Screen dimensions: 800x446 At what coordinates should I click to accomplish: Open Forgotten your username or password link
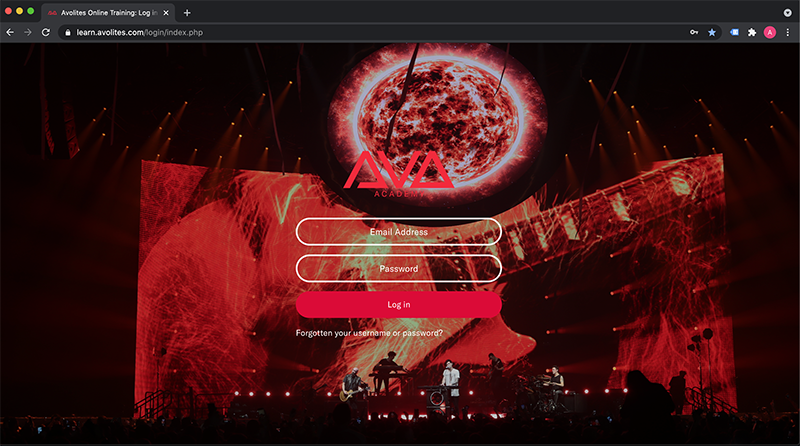click(x=369, y=333)
